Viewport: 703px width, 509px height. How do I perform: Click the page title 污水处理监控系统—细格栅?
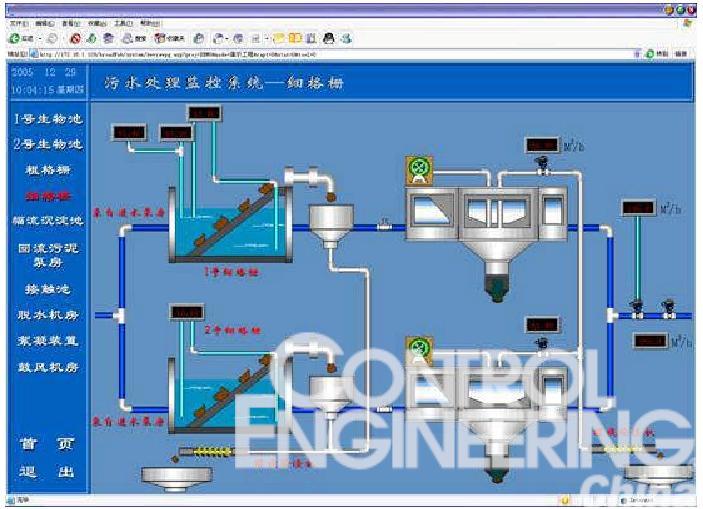tap(224, 83)
